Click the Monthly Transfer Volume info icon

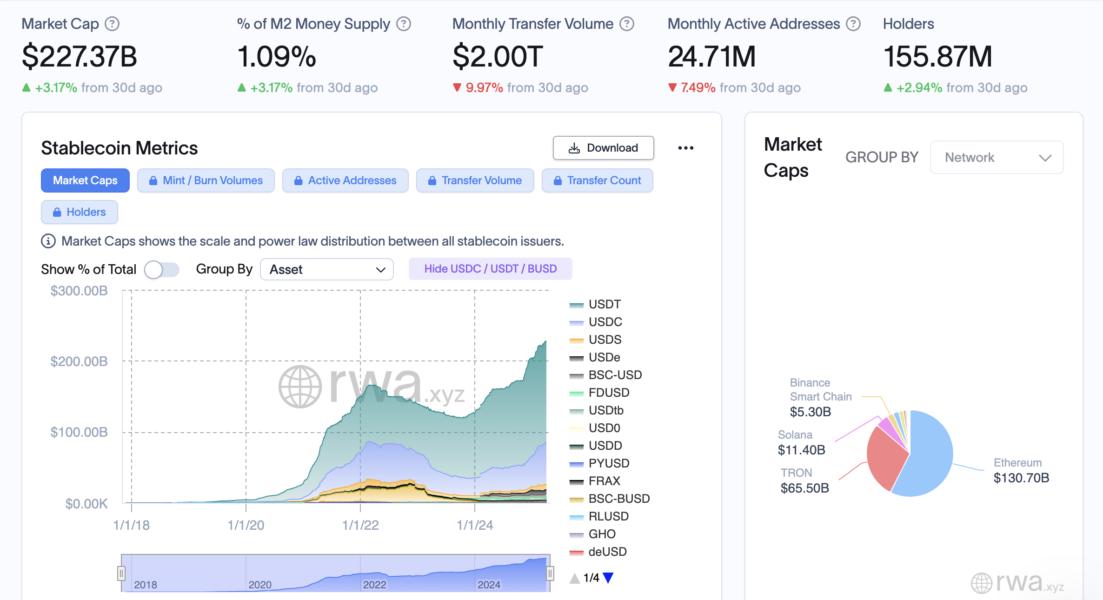(x=628, y=22)
